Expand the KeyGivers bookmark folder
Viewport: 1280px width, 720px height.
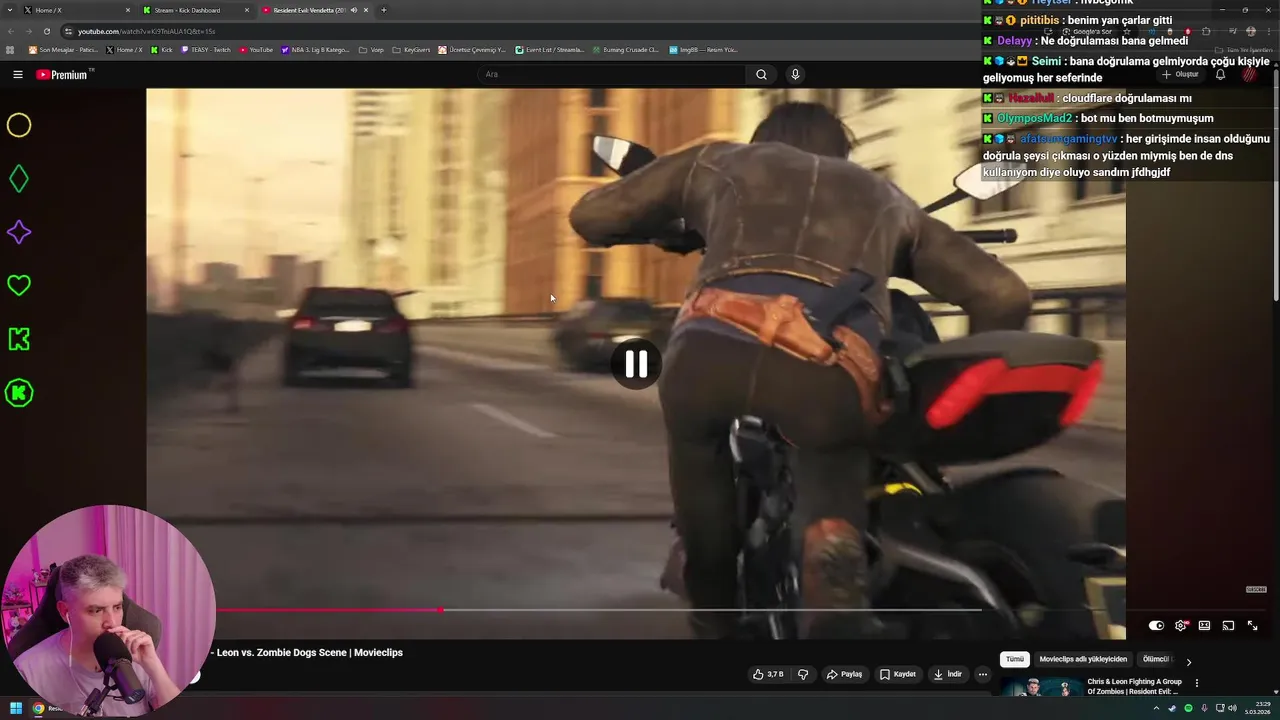click(411, 49)
